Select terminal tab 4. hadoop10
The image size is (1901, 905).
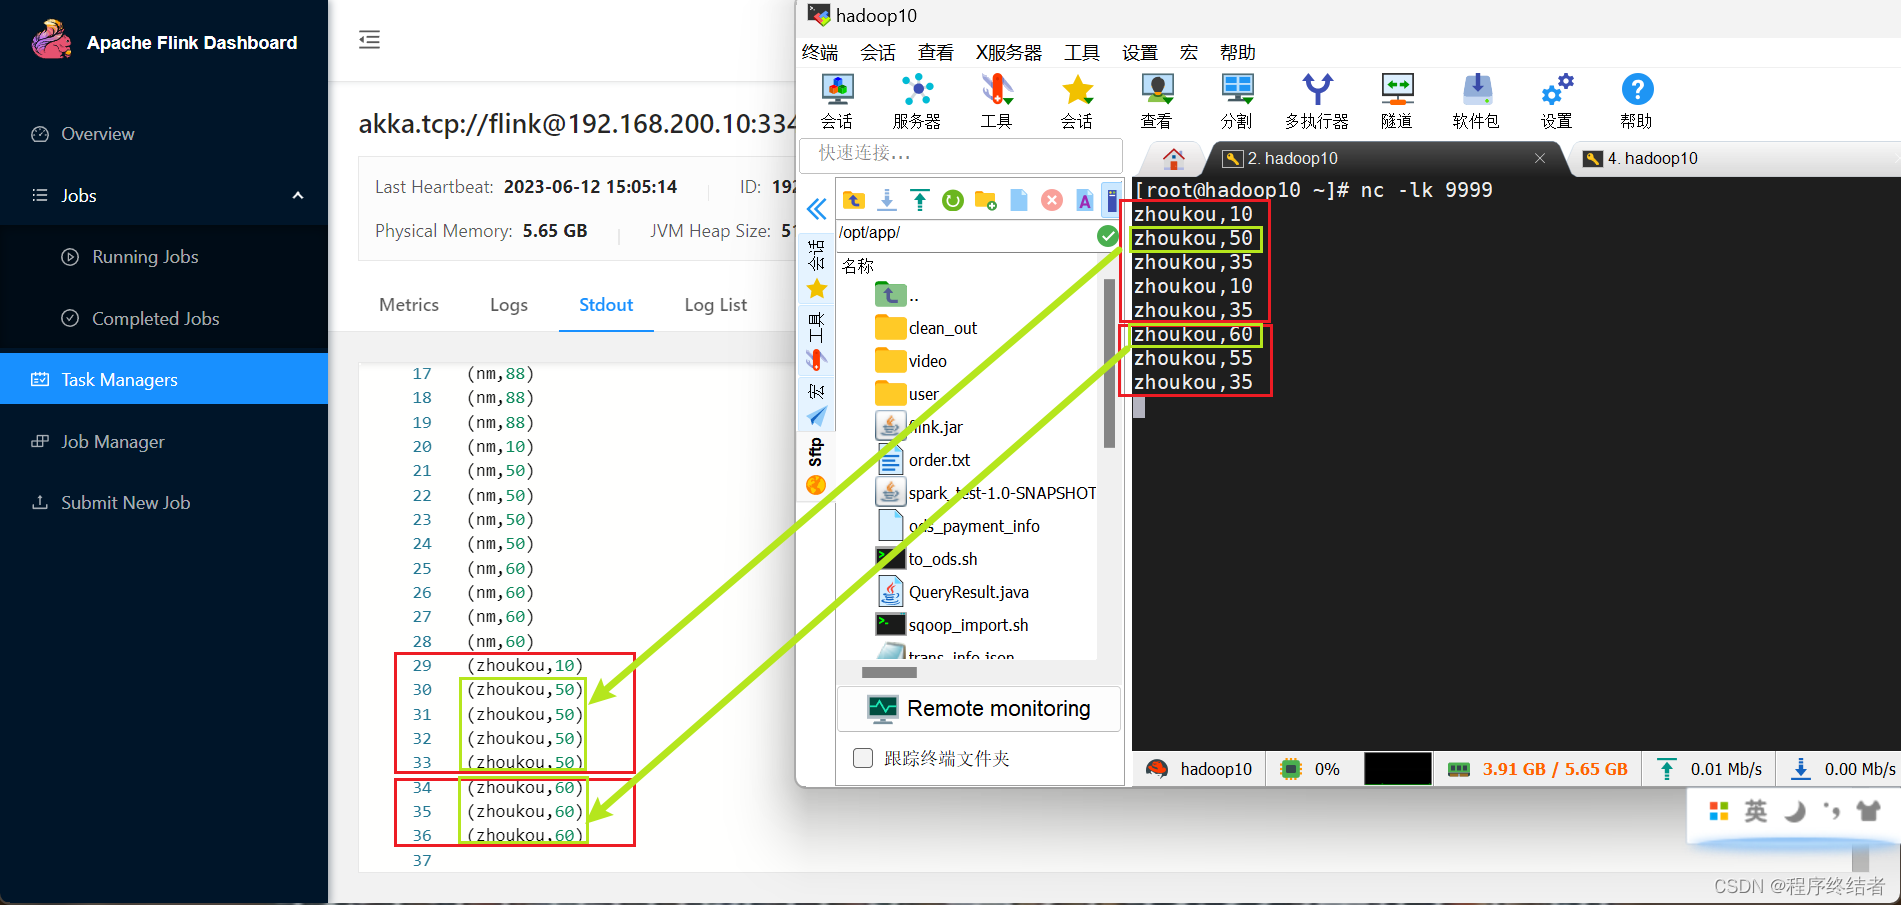(x=1651, y=158)
